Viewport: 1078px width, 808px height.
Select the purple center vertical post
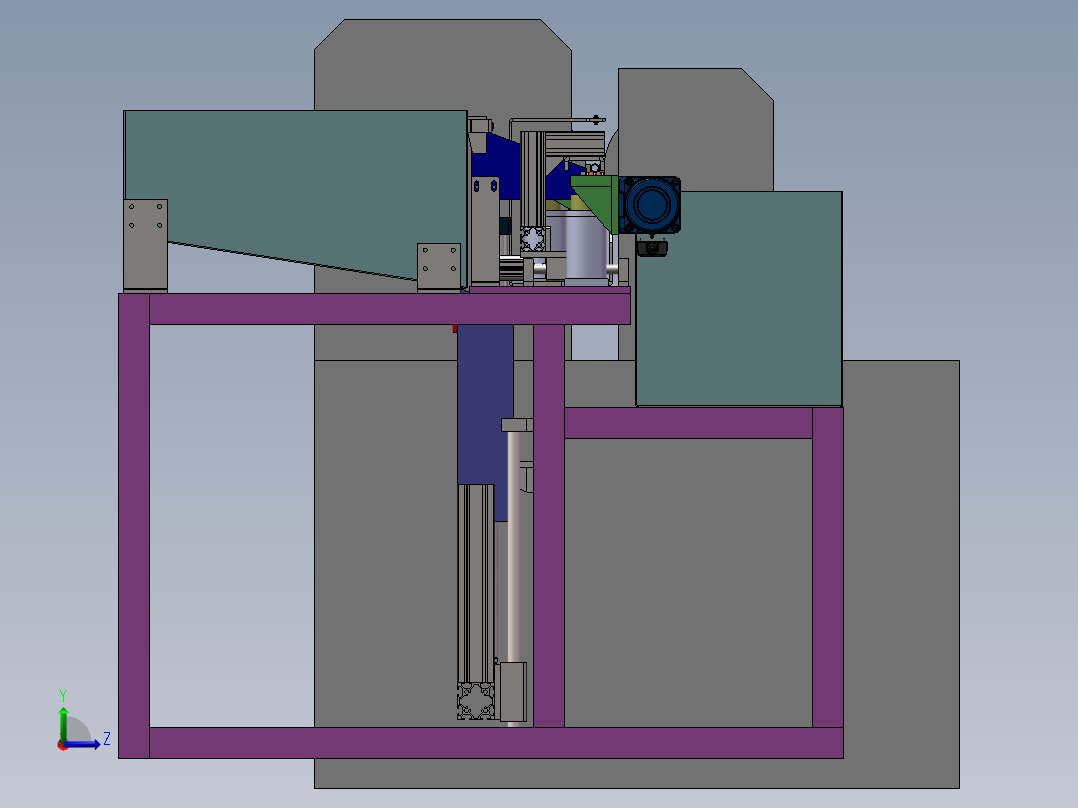coord(549,526)
